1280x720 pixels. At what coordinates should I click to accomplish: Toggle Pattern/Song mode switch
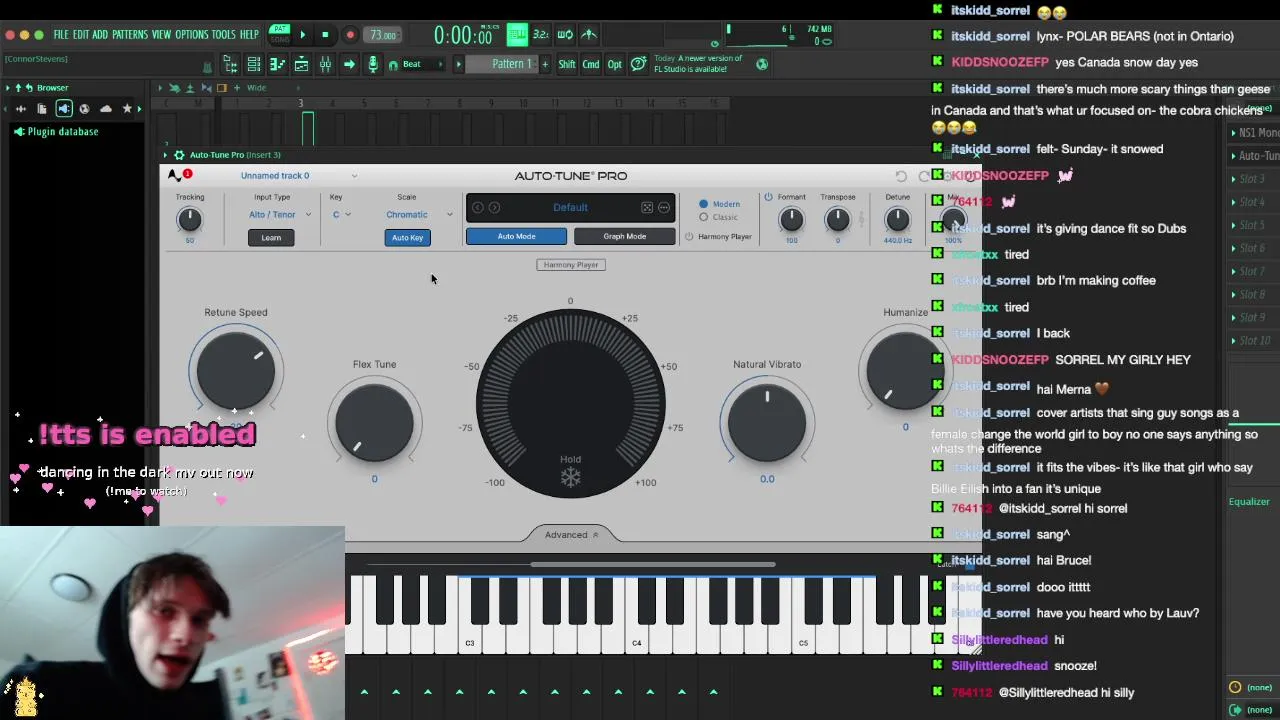(x=279, y=34)
